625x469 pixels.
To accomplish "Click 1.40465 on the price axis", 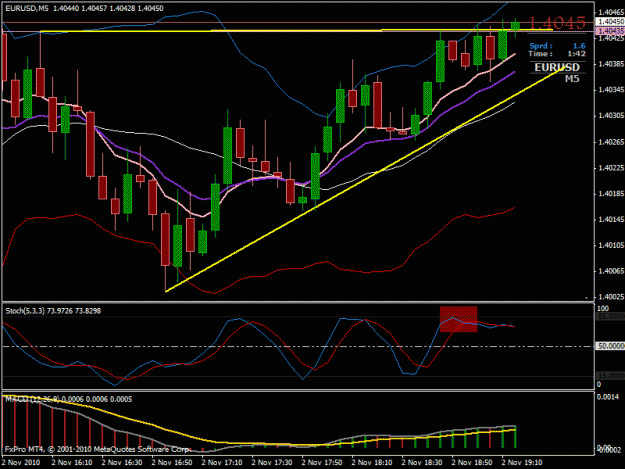I will (x=611, y=13).
